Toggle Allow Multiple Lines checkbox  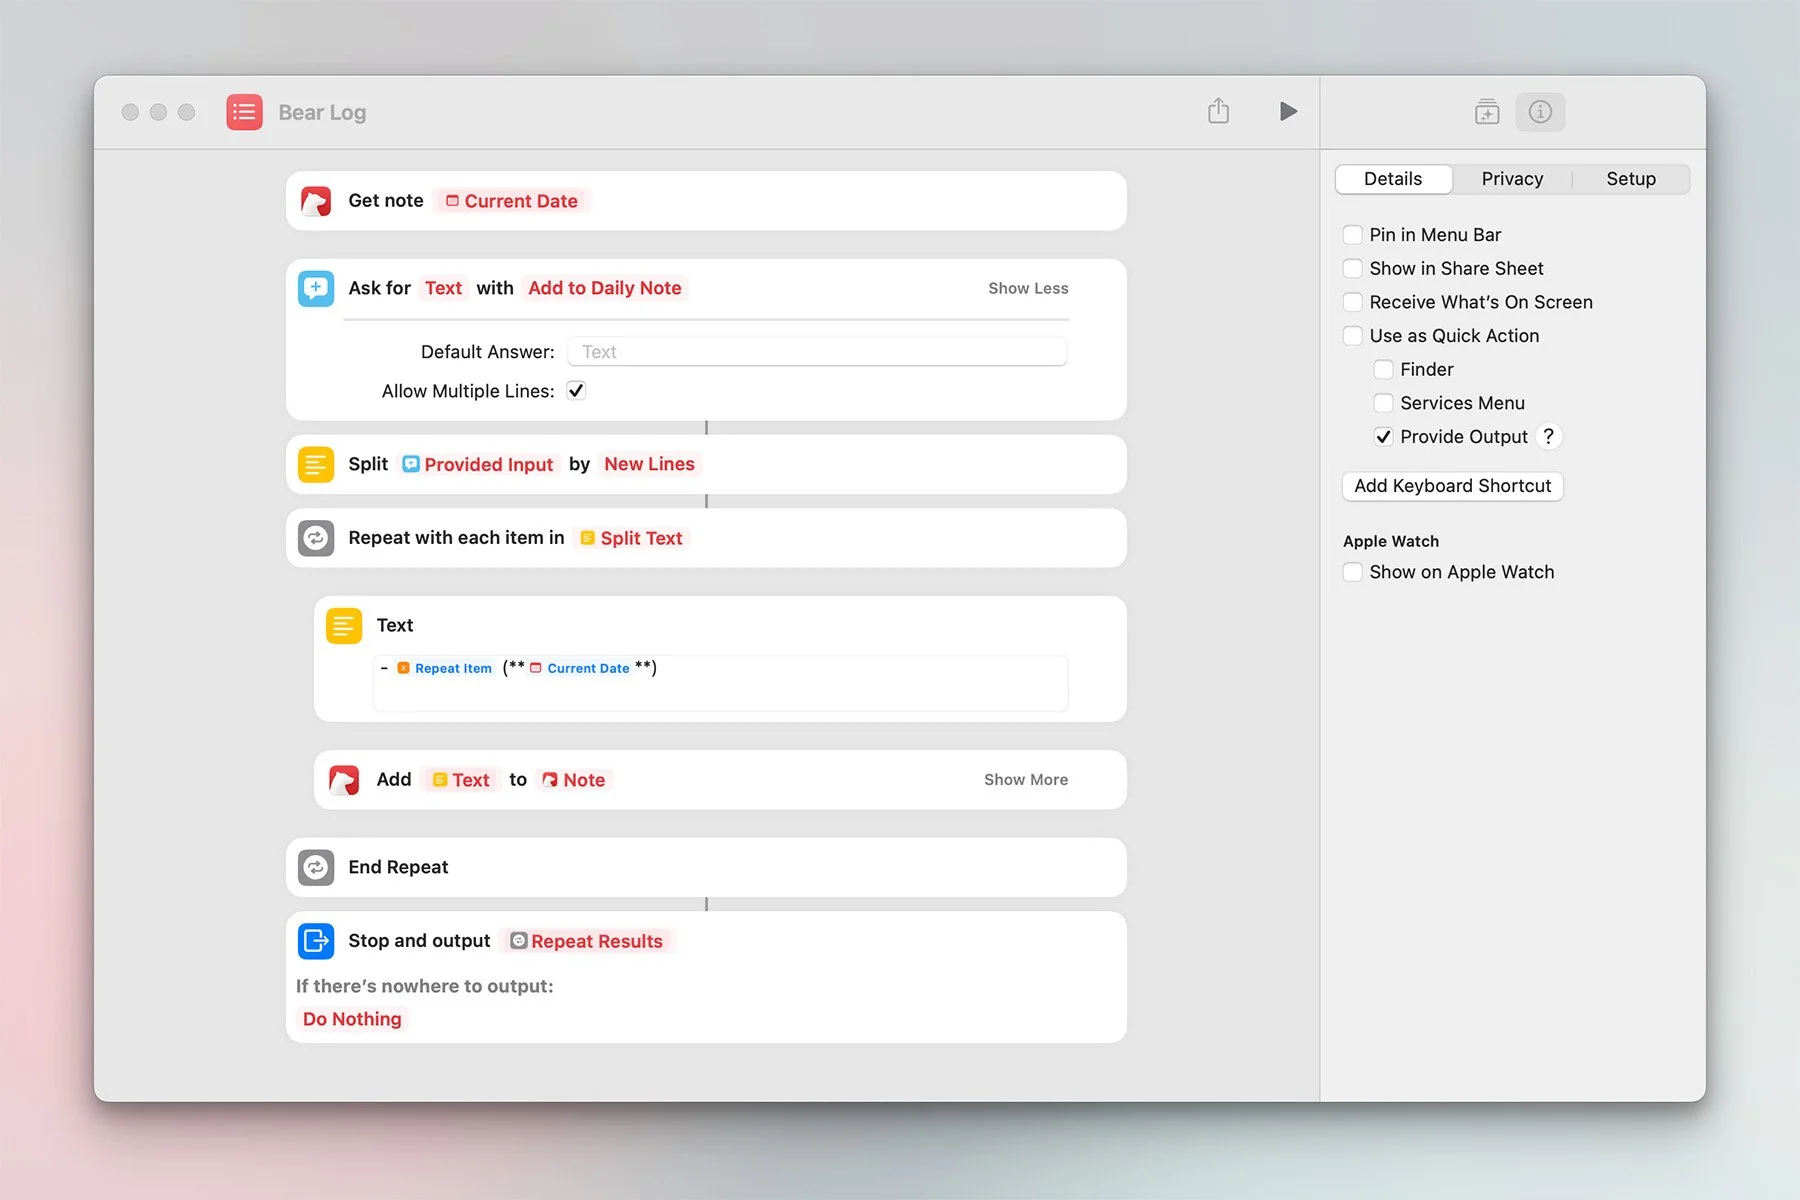pos(576,391)
